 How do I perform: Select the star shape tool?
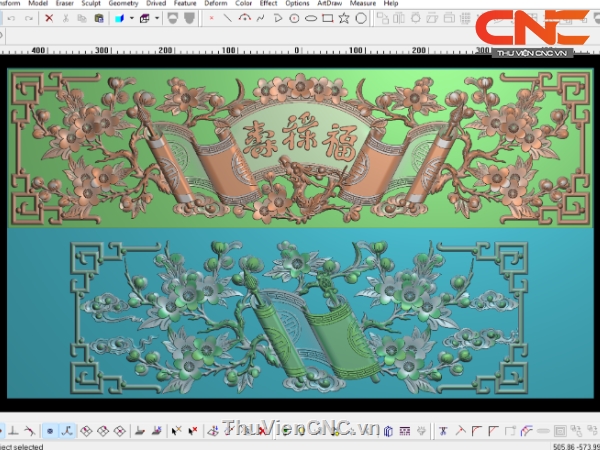(x=344, y=18)
